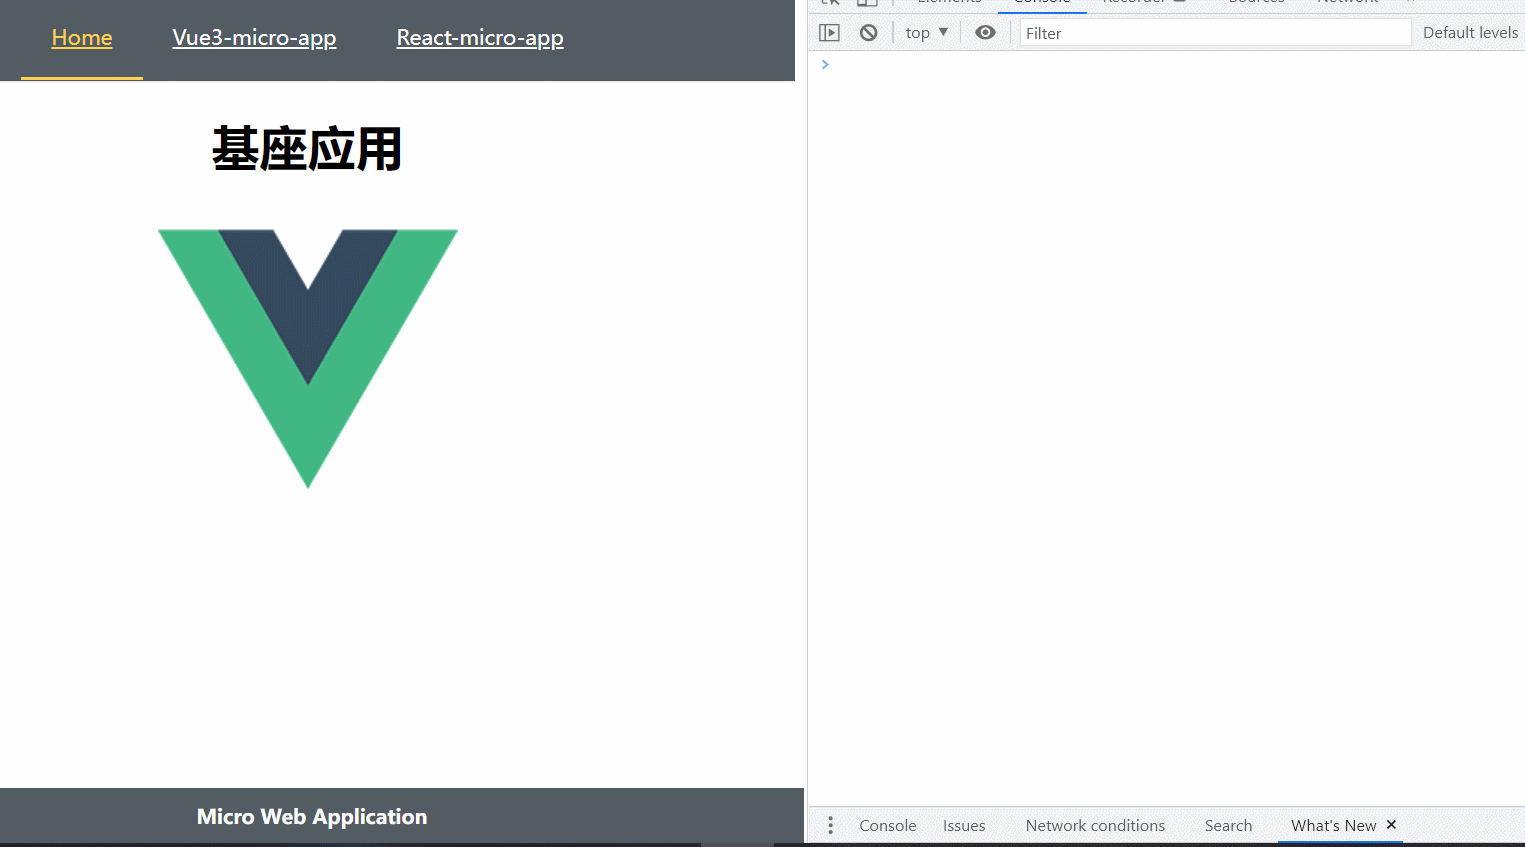The height and width of the screenshot is (847, 1525).
Task: Toggle the live expression eye icon
Action: click(985, 33)
